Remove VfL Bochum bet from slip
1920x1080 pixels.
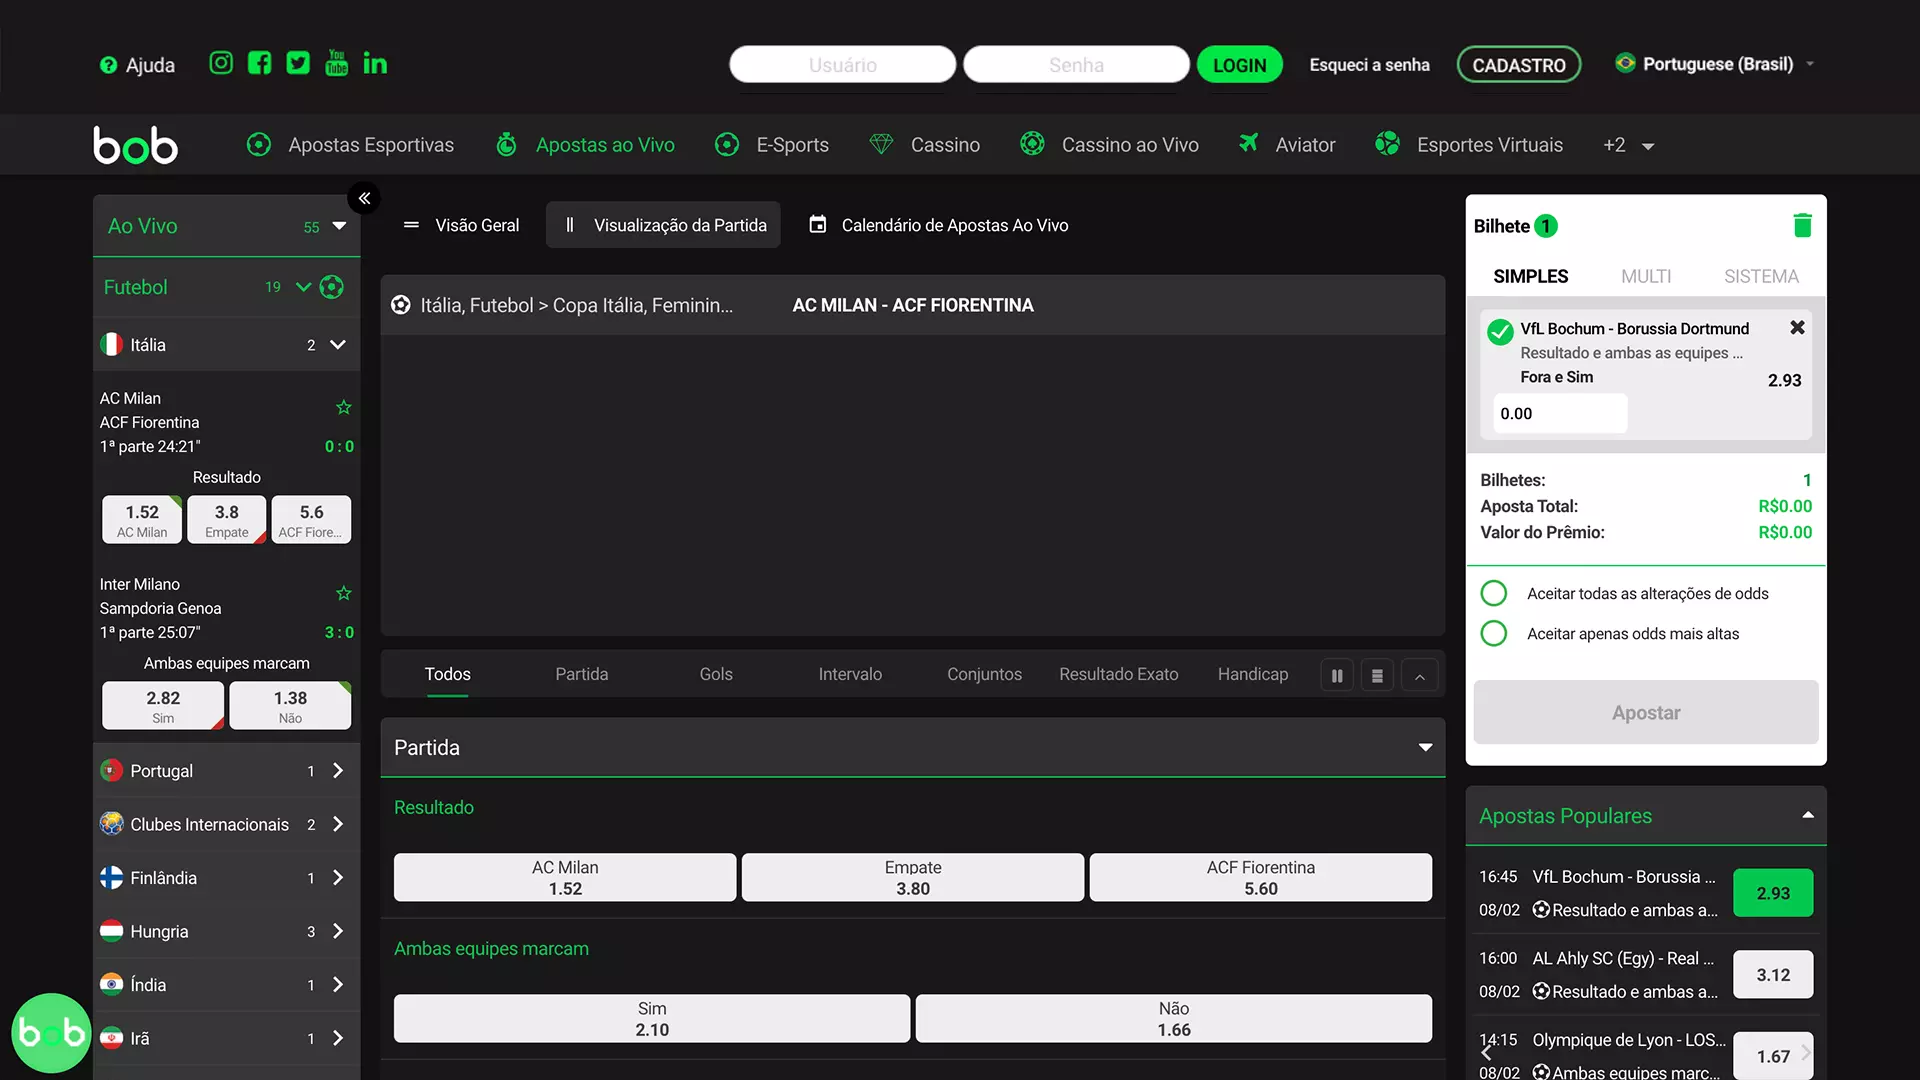point(1797,327)
